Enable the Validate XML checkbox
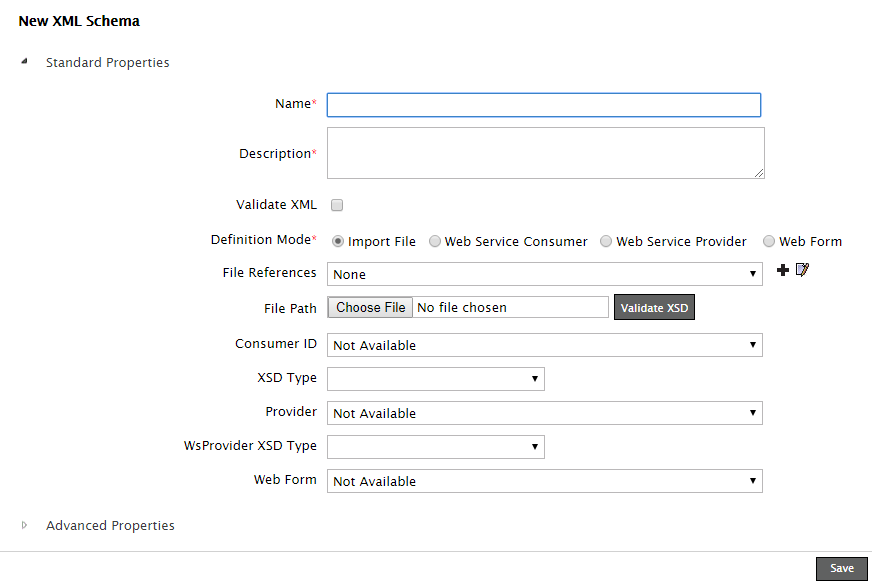 (x=337, y=205)
